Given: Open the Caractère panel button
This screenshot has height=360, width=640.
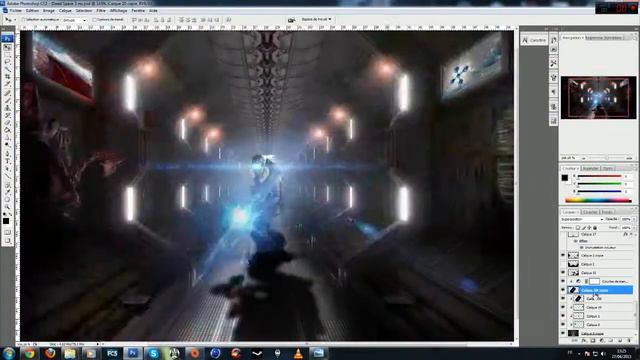Looking at the screenshot, I should [534, 40].
